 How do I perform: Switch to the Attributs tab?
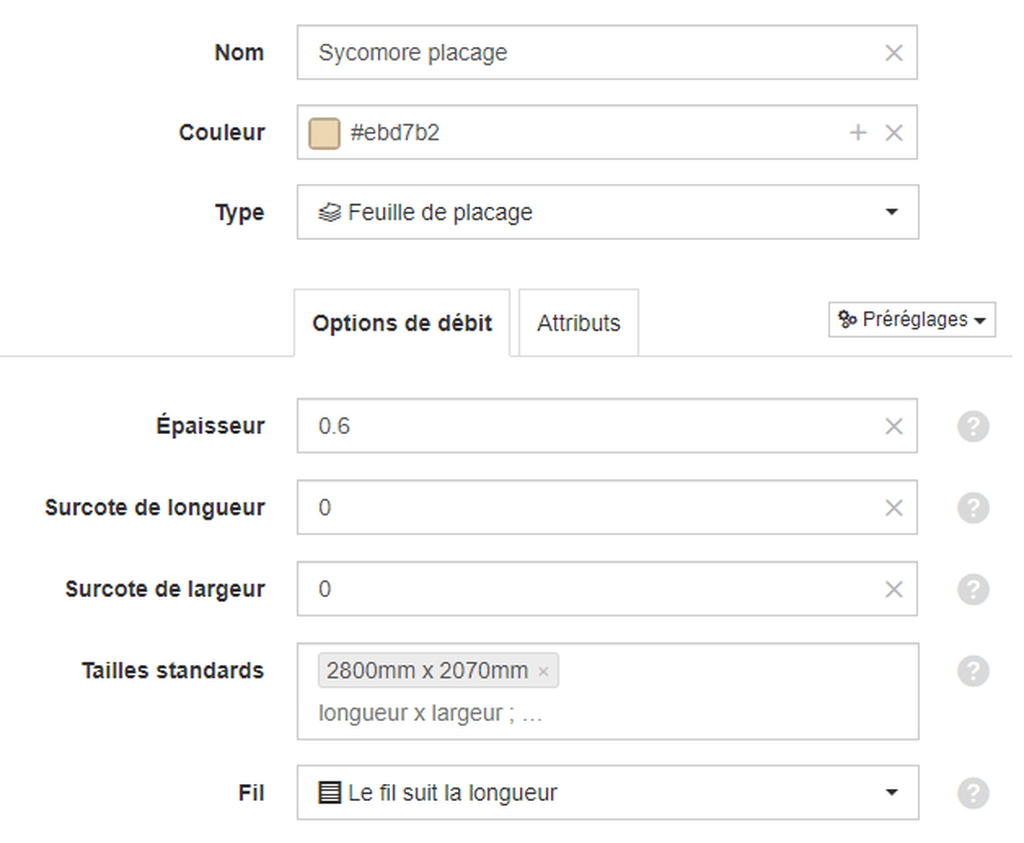coord(579,323)
